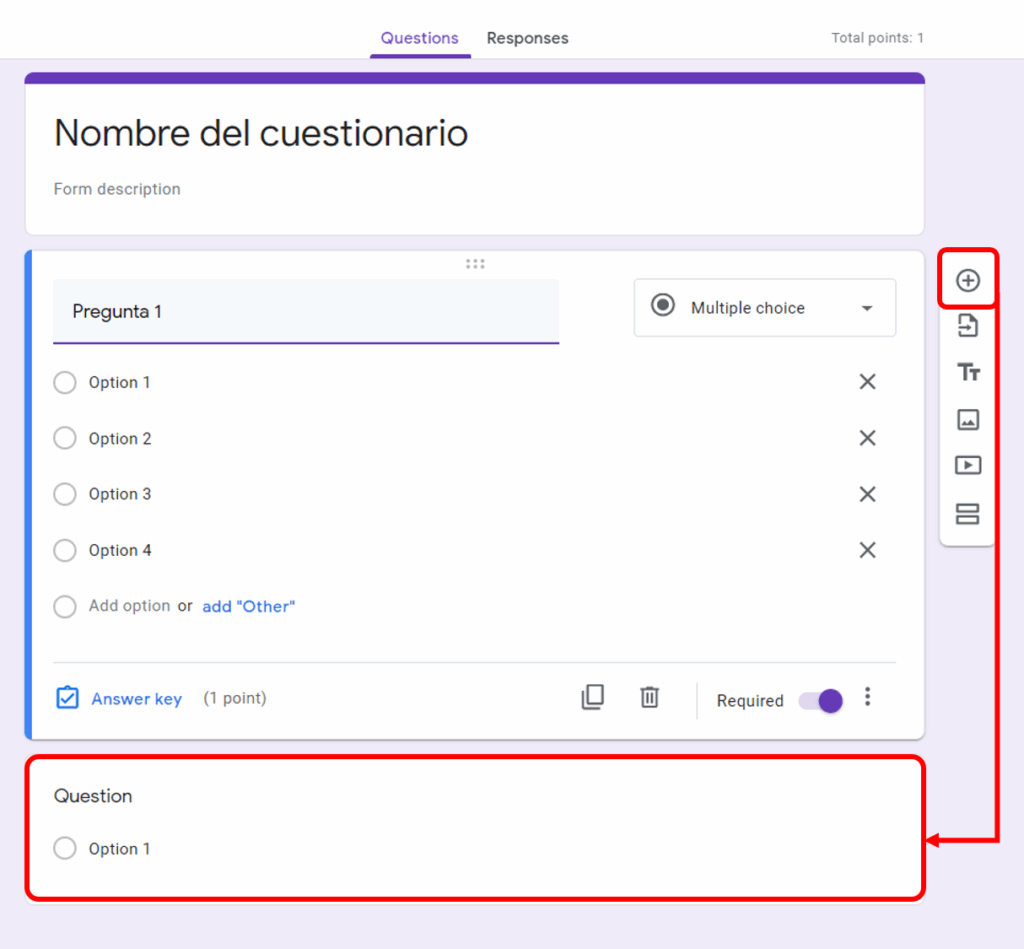Delete the question using trash icon

649,697
